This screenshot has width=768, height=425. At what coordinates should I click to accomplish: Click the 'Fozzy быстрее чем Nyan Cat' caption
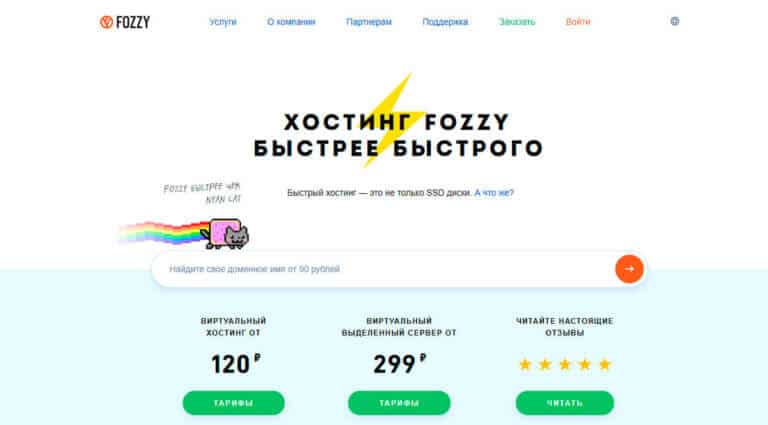(202, 193)
